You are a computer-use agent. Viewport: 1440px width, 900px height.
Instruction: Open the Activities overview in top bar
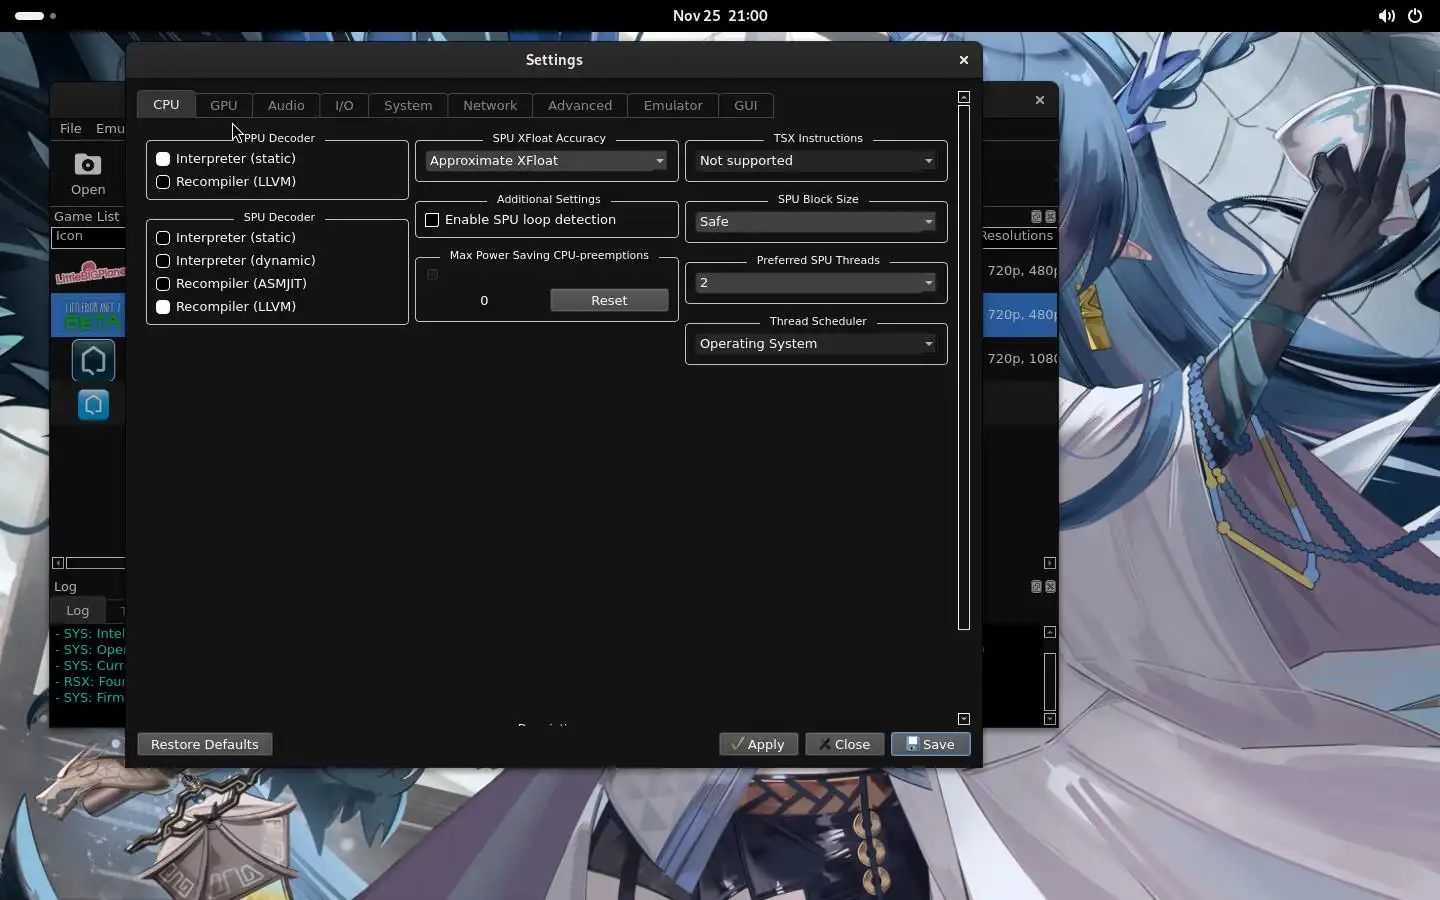point(36,16)
